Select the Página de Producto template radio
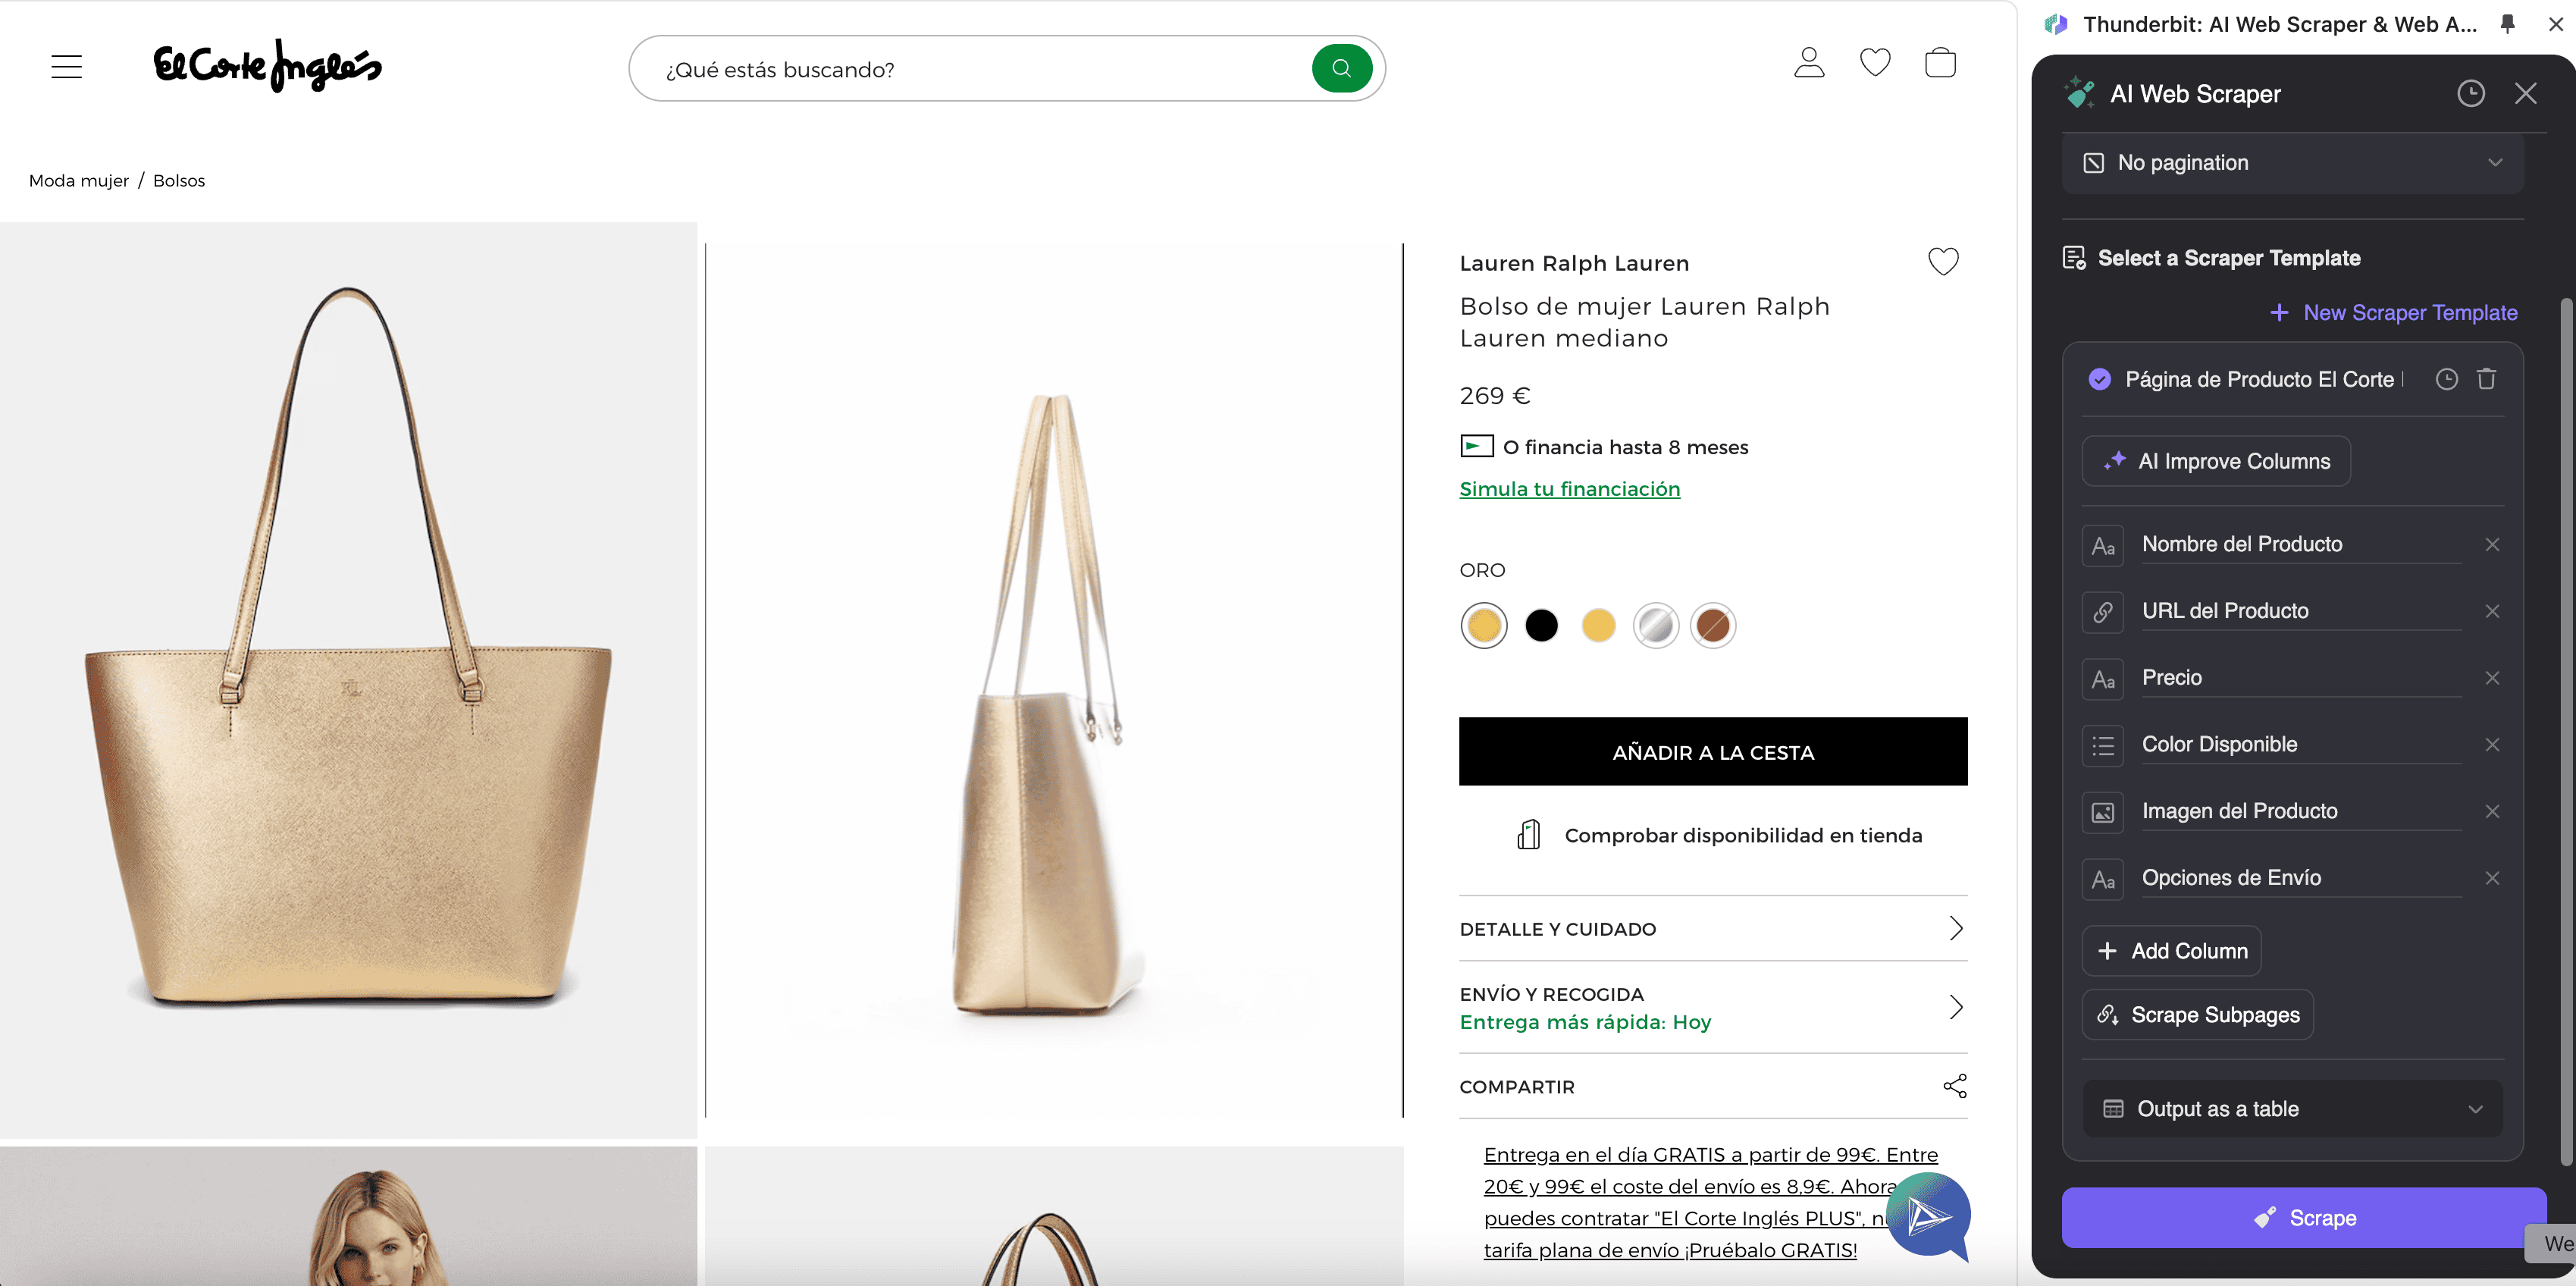This screenshot has width=2576, height=1286. (2100, 379)
